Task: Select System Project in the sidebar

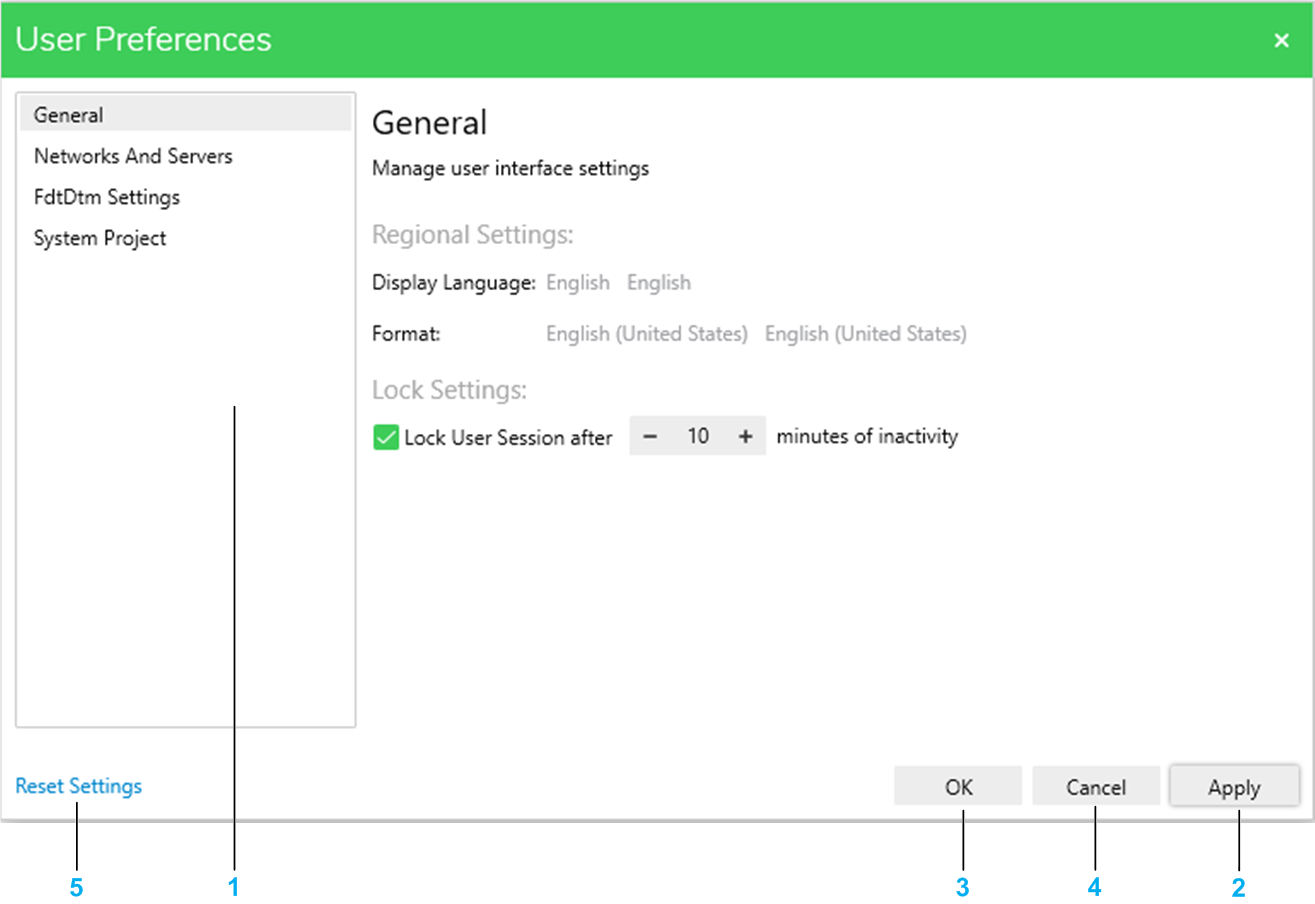Action: pyautogui.click(x=100, y=238)
